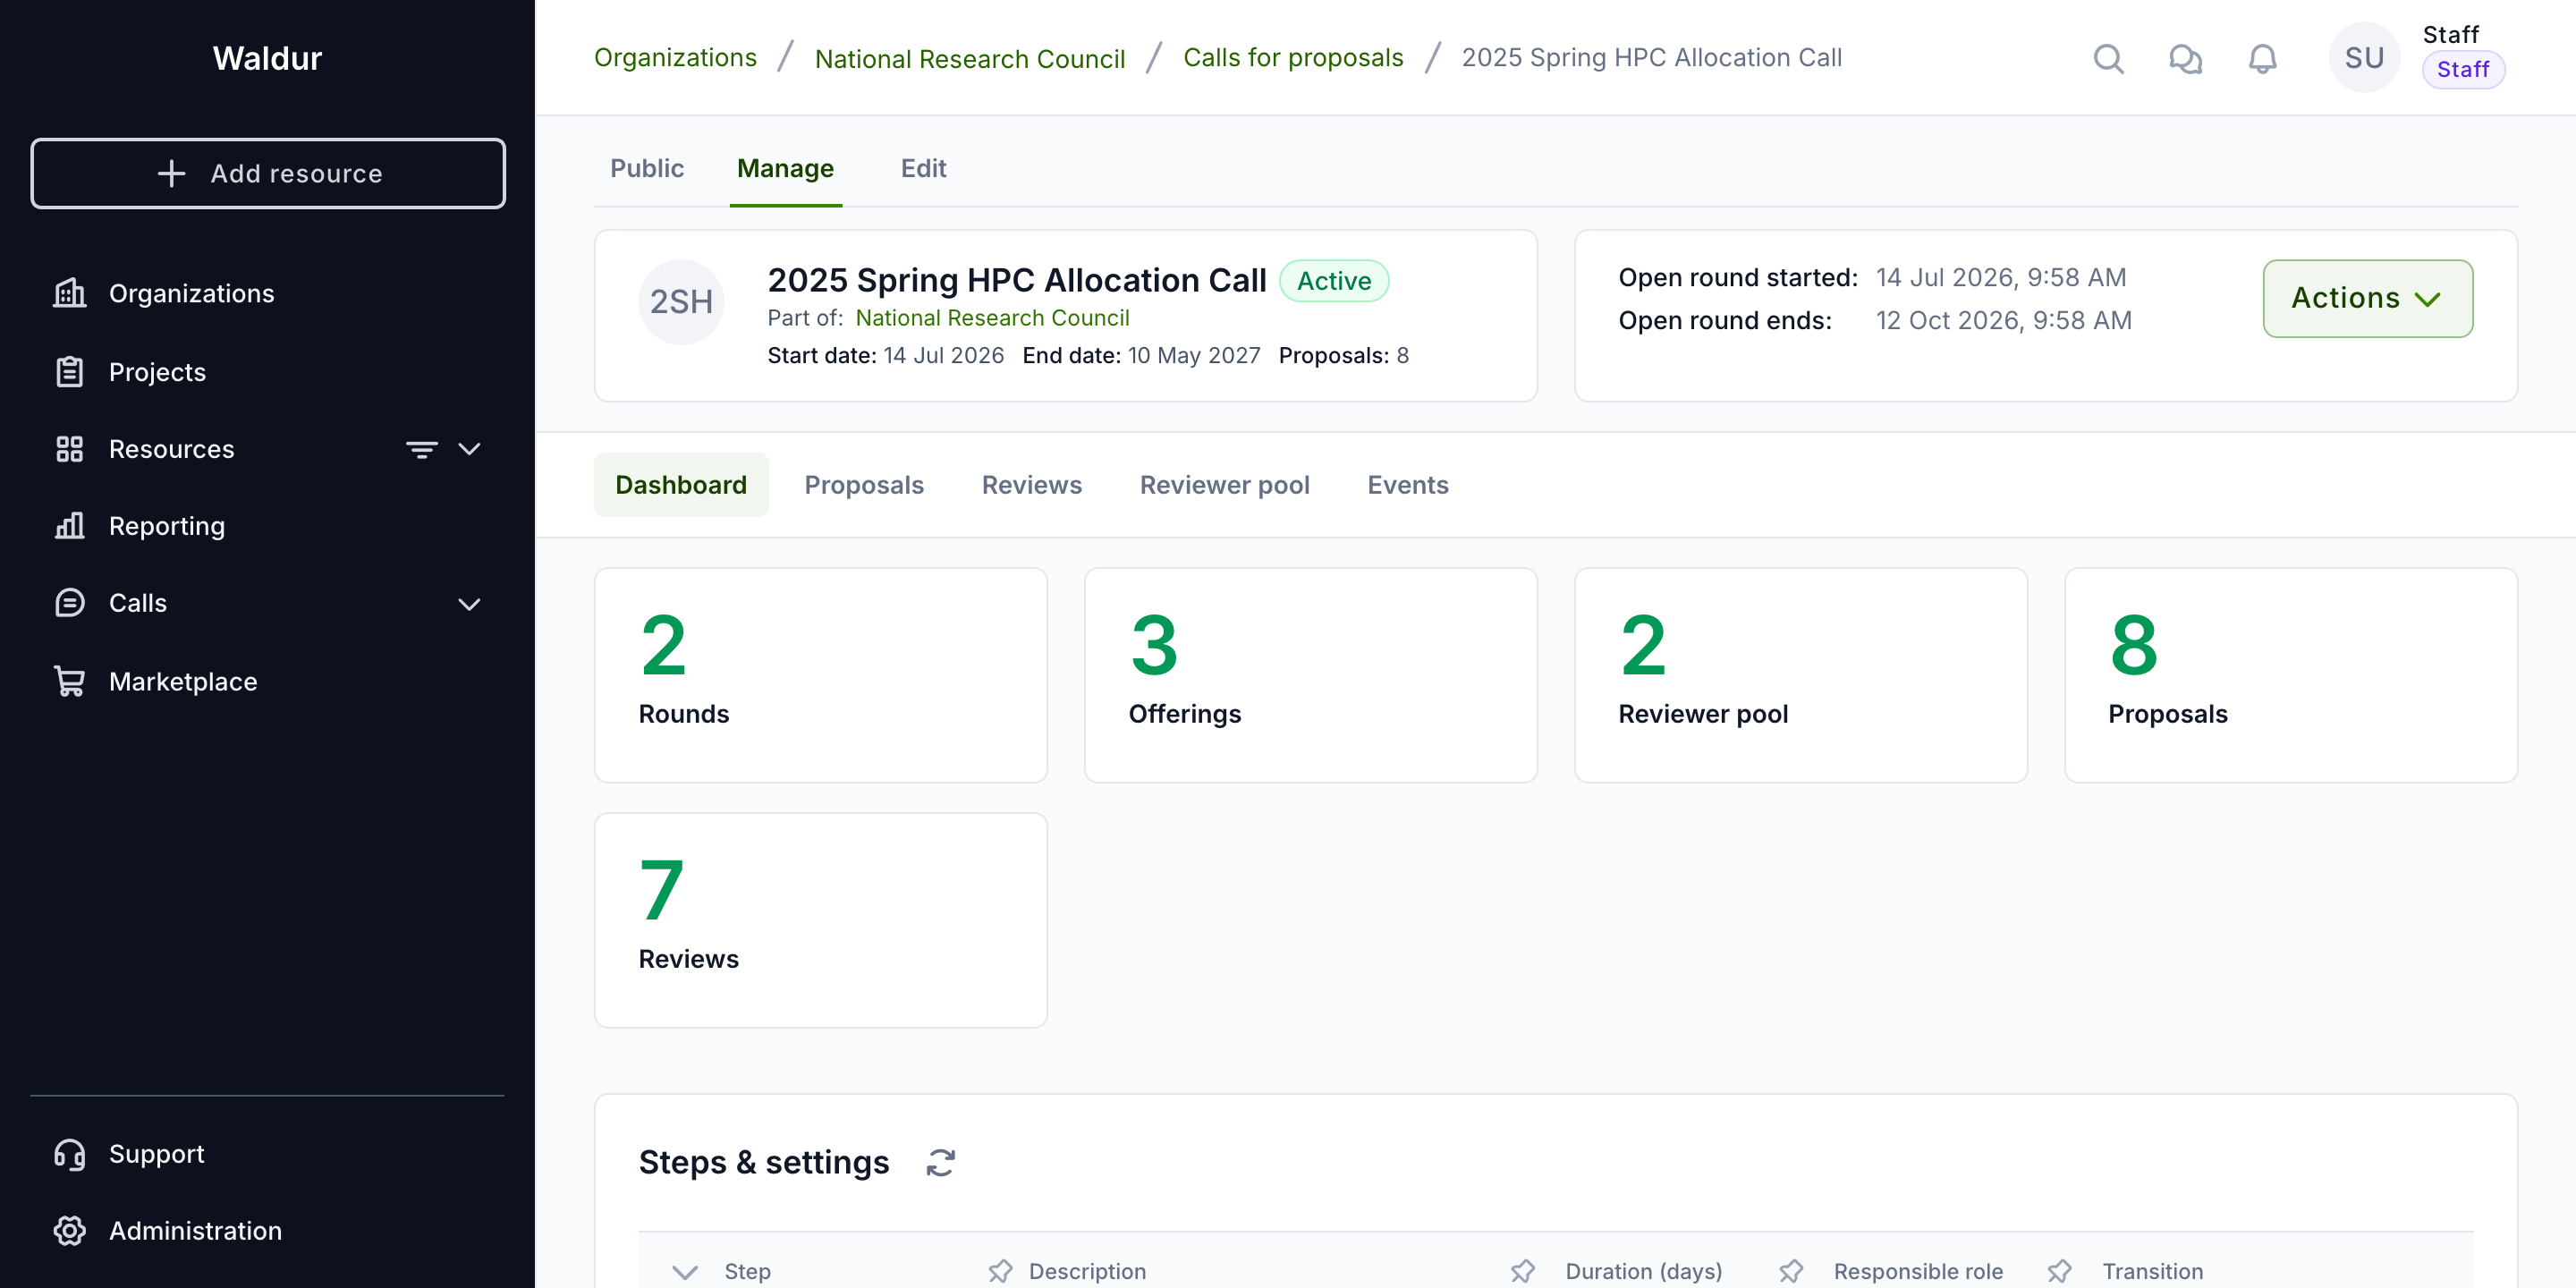Pin the Duration (days) column

(1522, 1271)
